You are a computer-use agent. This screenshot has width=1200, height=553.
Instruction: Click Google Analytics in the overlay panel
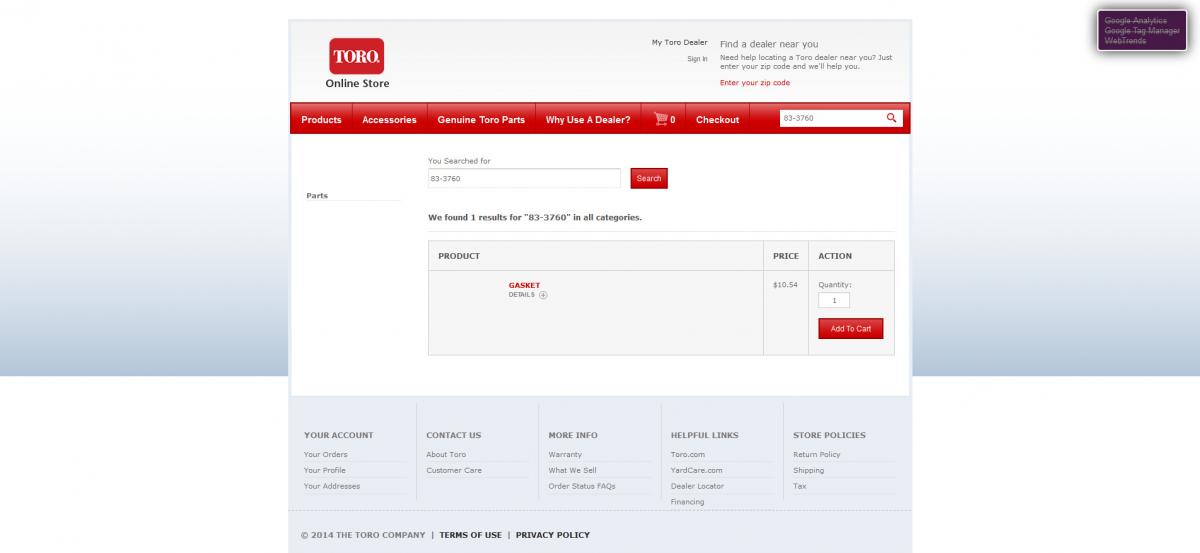pos(1135,20)
